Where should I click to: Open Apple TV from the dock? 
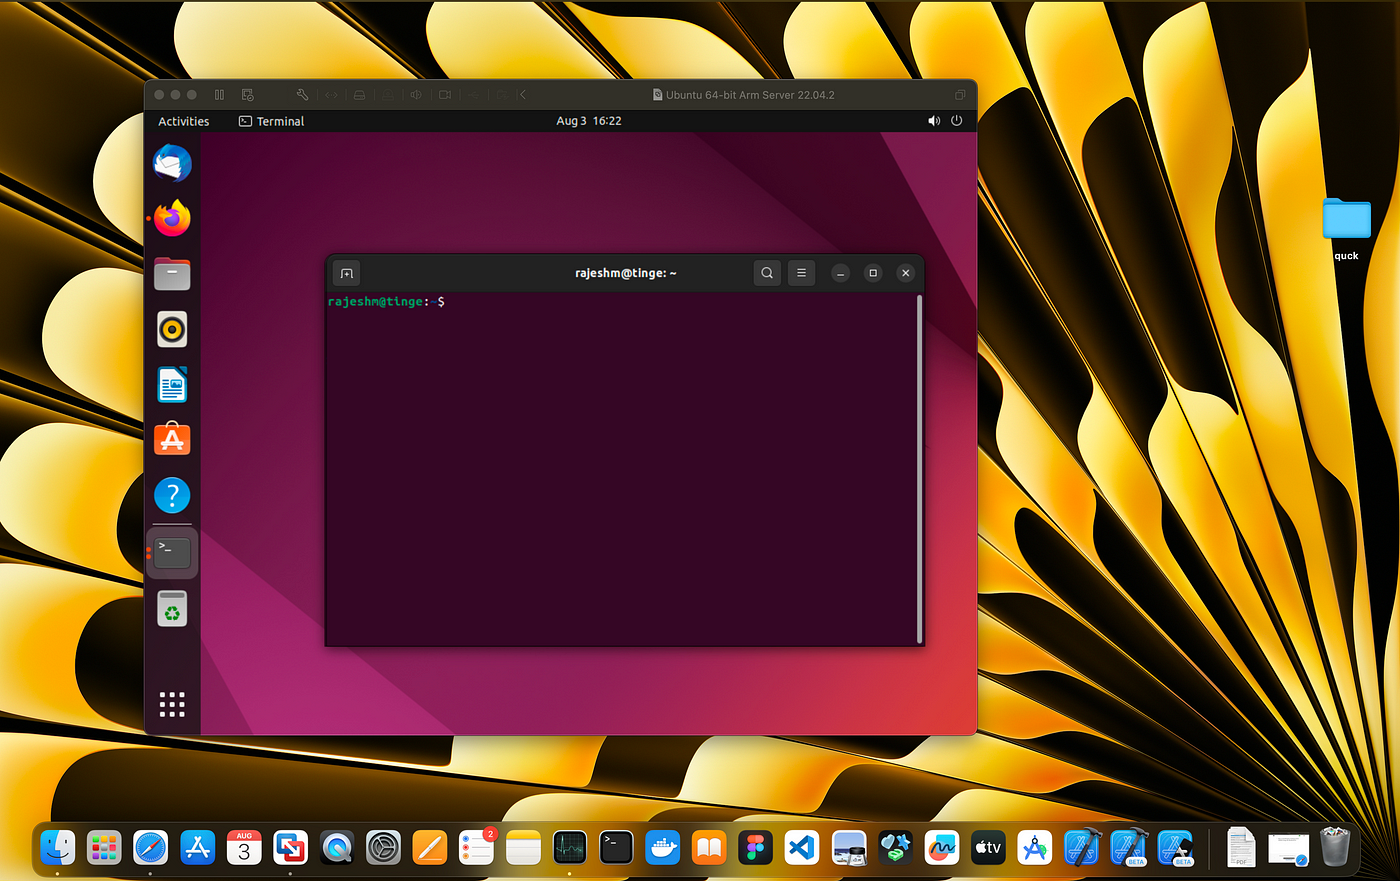[988, 848]
